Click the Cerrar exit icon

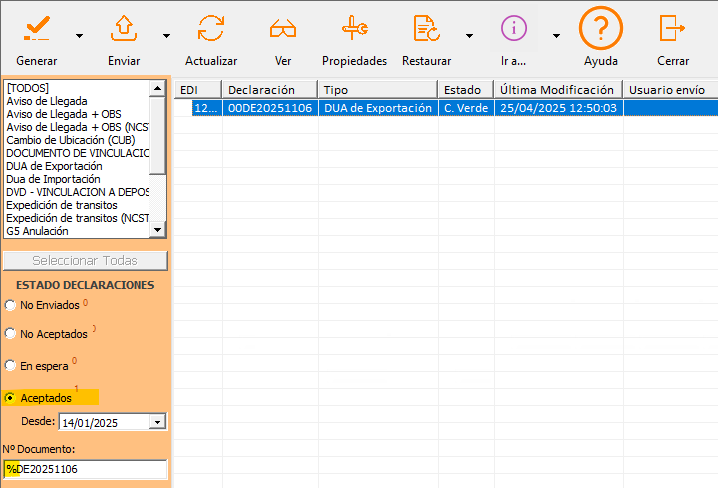(673, 28)
